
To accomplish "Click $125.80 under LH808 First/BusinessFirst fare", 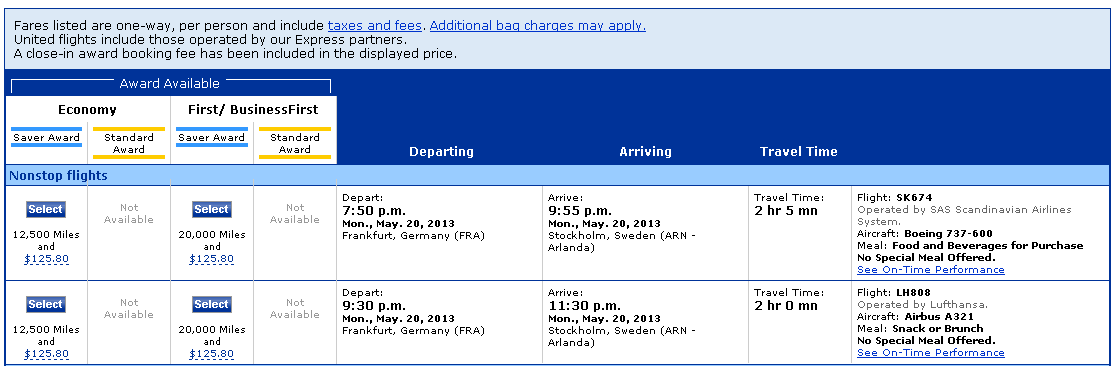I will pos(211,354).
